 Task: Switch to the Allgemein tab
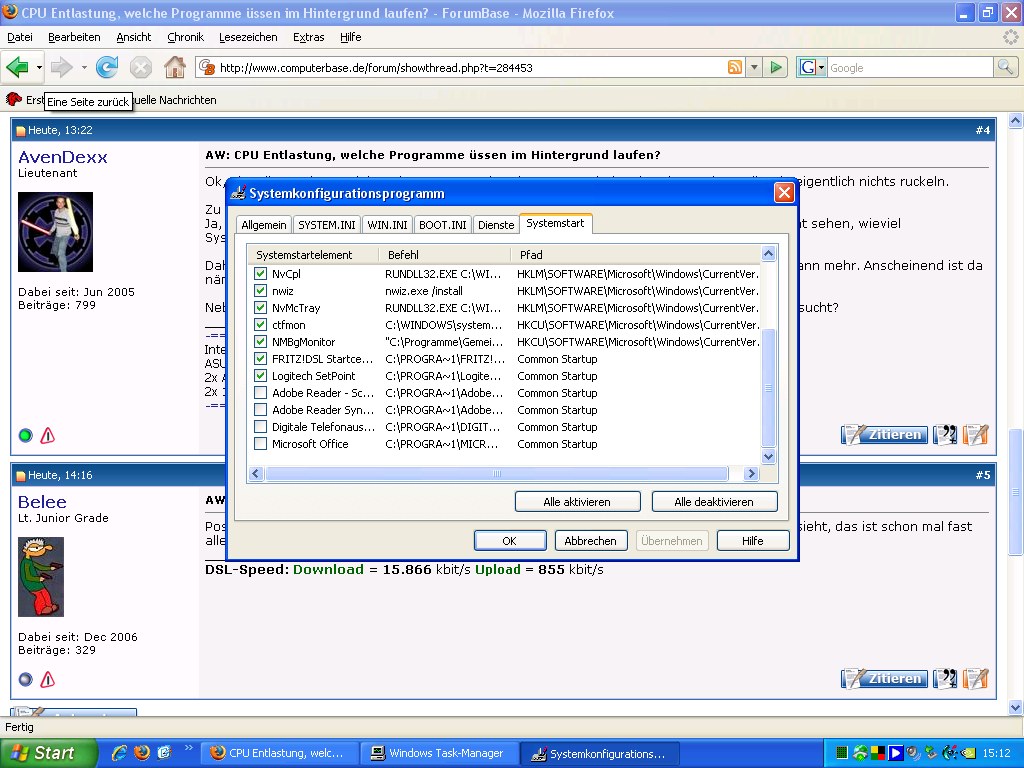coord(264,225)
